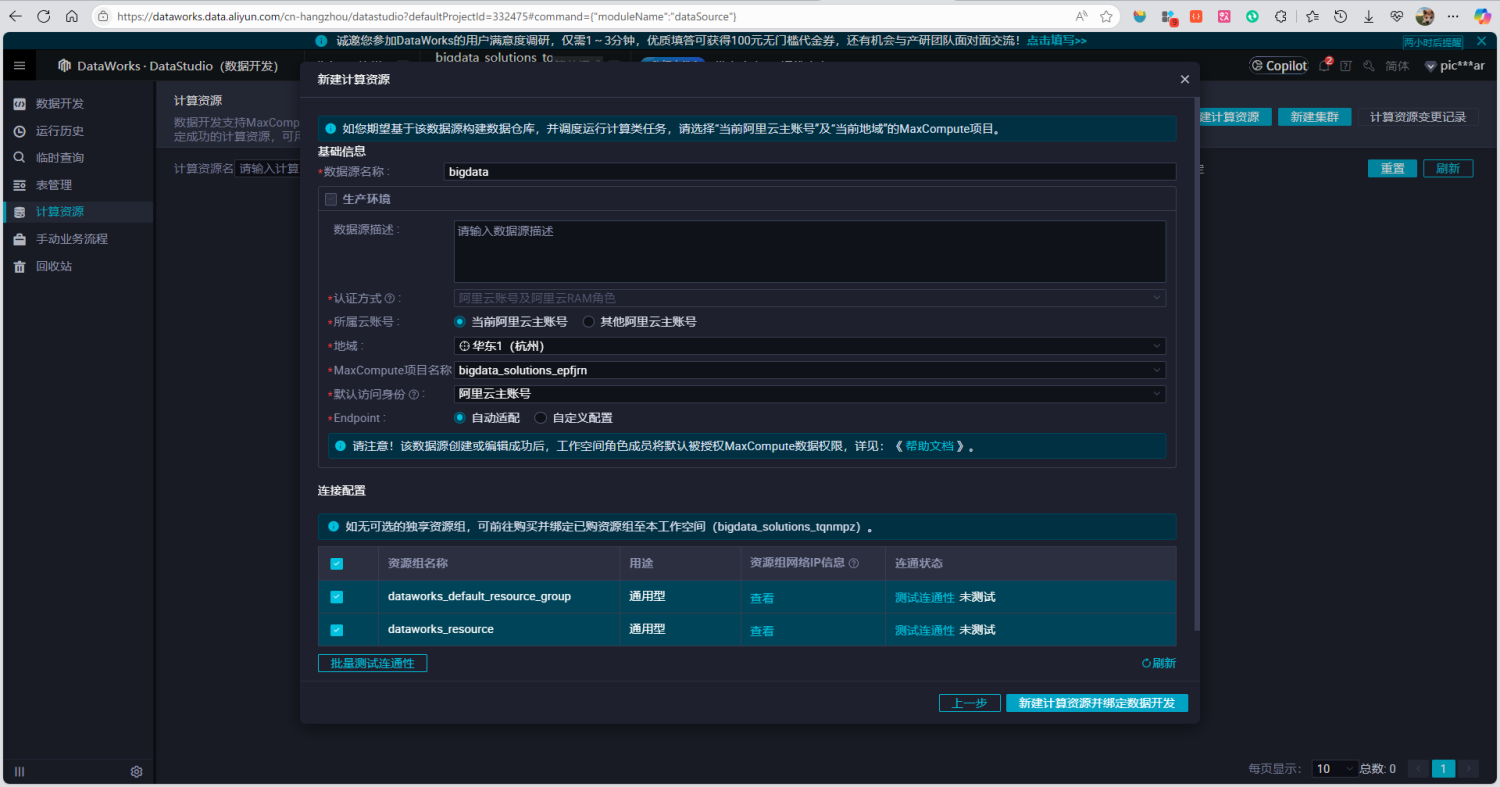The image size is (1500, 787).
Task: Open workspace settings with the gear icon
Action: (x=136, y=771)
